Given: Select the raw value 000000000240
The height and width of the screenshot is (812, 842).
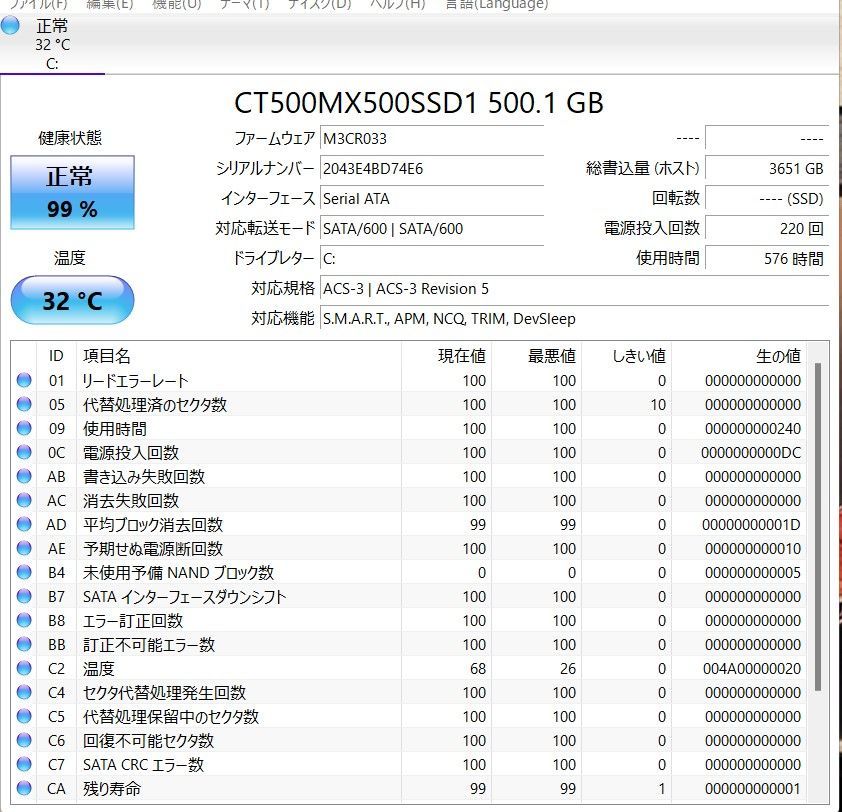Looking at the screenshot, I should tap(753, 429).
